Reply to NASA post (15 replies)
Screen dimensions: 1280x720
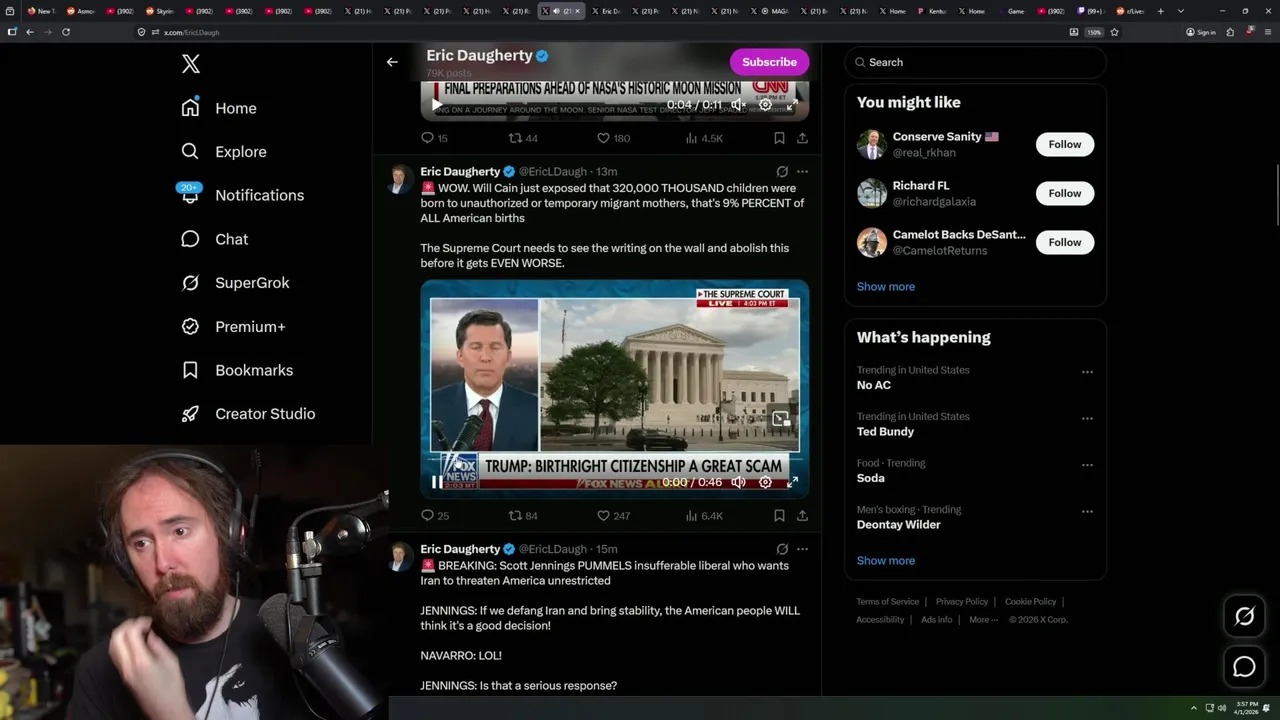tap(435, 138)
